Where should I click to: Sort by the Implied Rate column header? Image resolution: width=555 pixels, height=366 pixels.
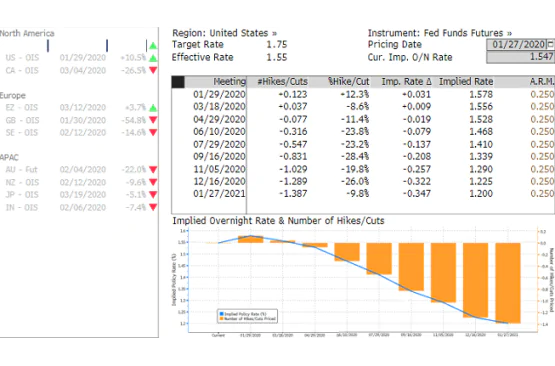466,82
